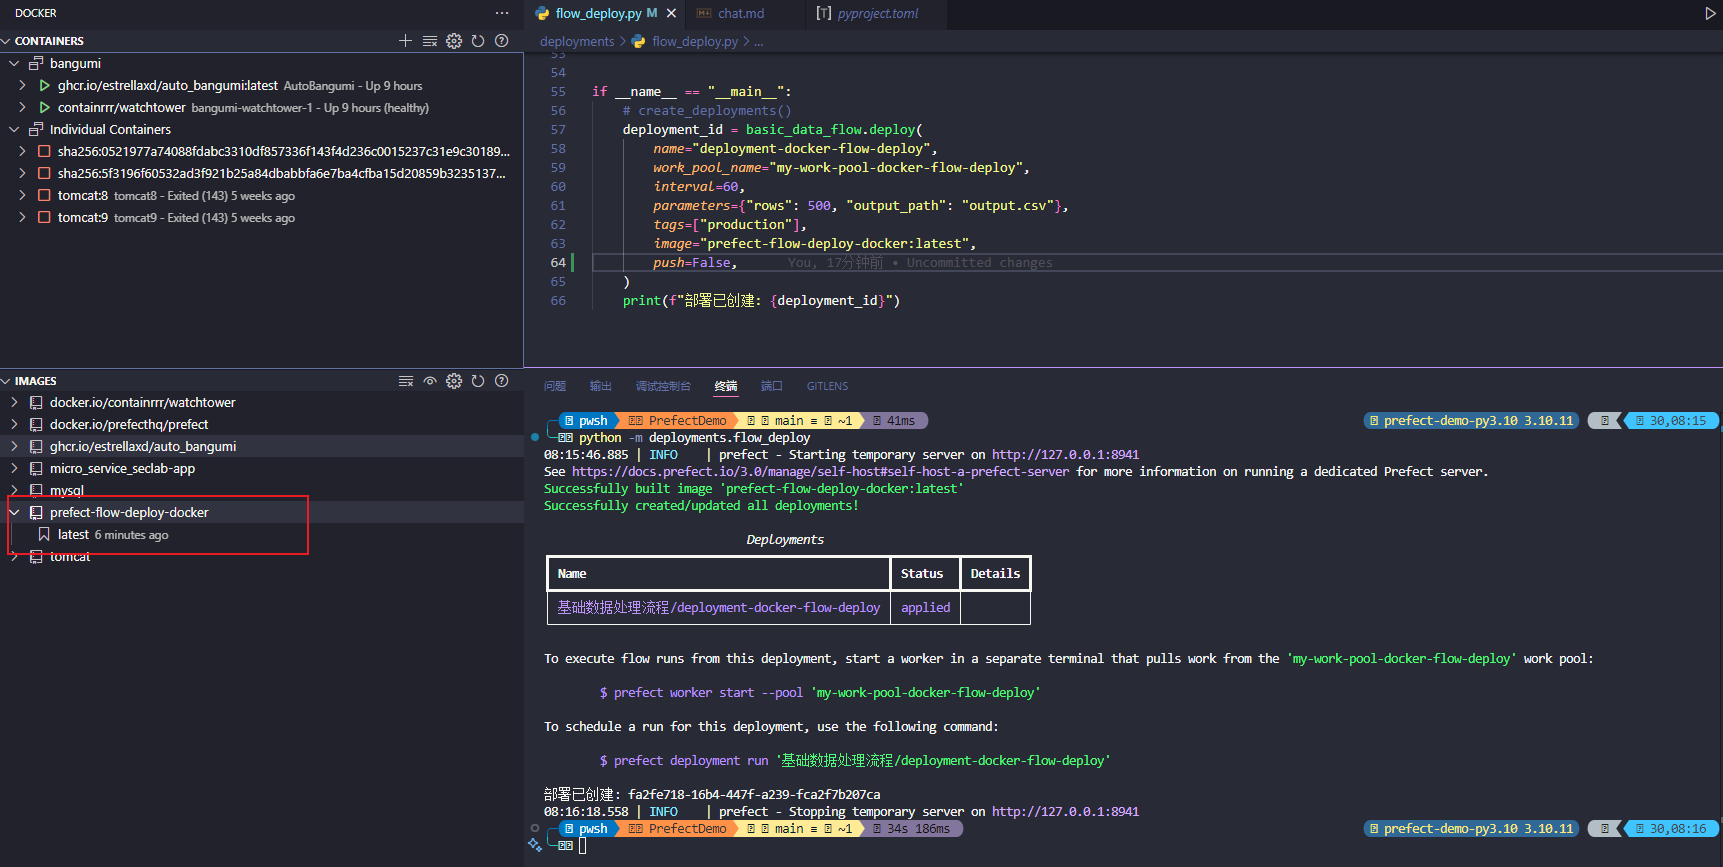Screen dimensions: 1723x867
Task: Open the 调试控制台 panel tab
Action: (663, 386)
